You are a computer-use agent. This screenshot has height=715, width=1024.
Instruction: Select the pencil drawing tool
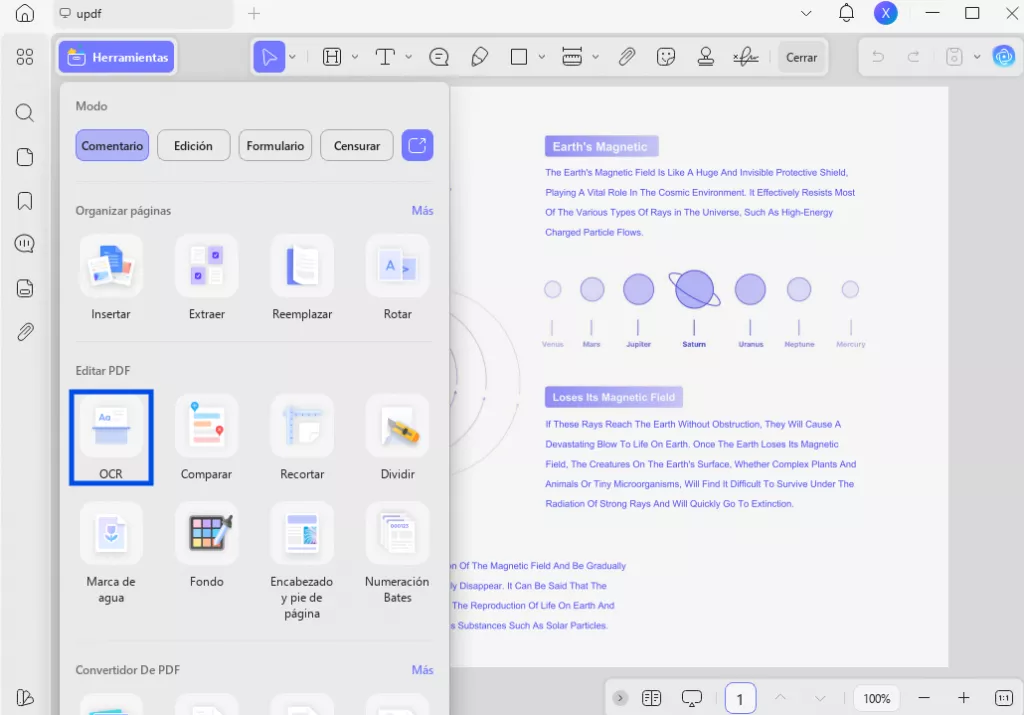[x=479, y=57]
